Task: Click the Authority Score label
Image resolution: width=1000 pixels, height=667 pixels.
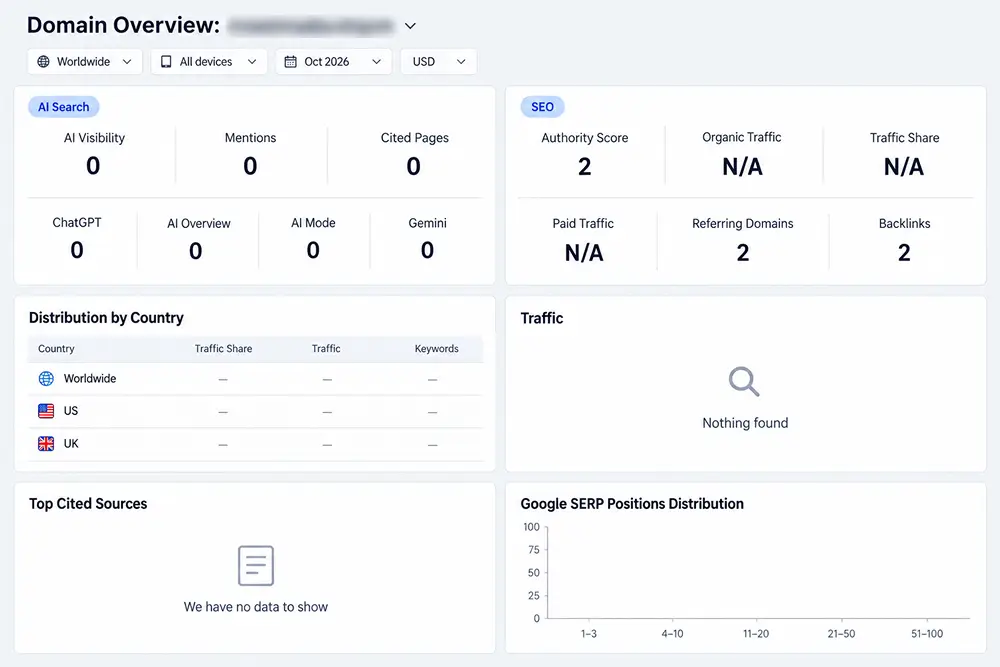Action: [x=585, y=138]
